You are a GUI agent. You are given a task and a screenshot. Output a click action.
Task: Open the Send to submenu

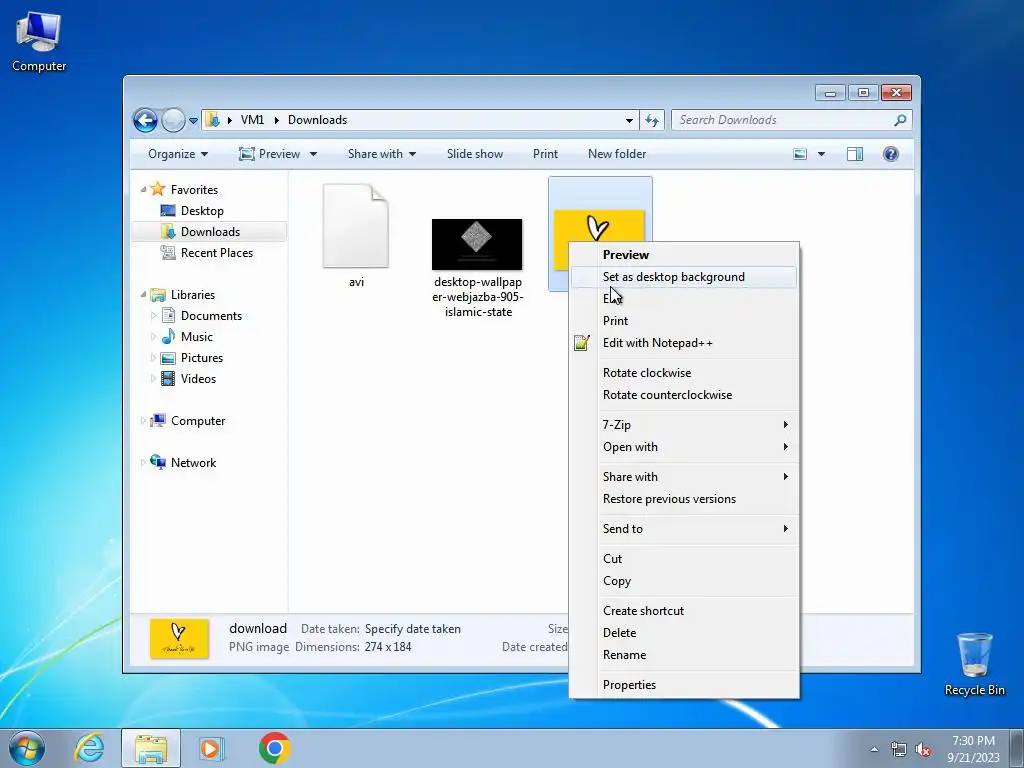coord(684,529)
